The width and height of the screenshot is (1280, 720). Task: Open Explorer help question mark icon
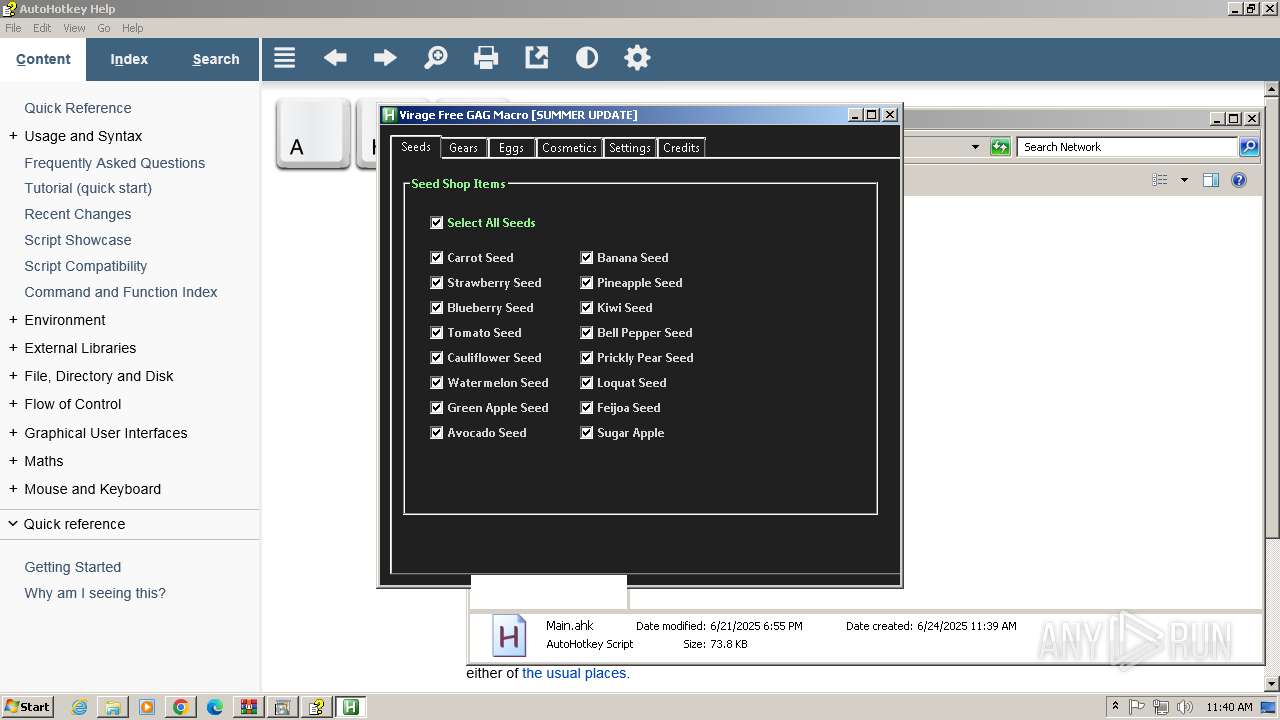(1239, 180)
